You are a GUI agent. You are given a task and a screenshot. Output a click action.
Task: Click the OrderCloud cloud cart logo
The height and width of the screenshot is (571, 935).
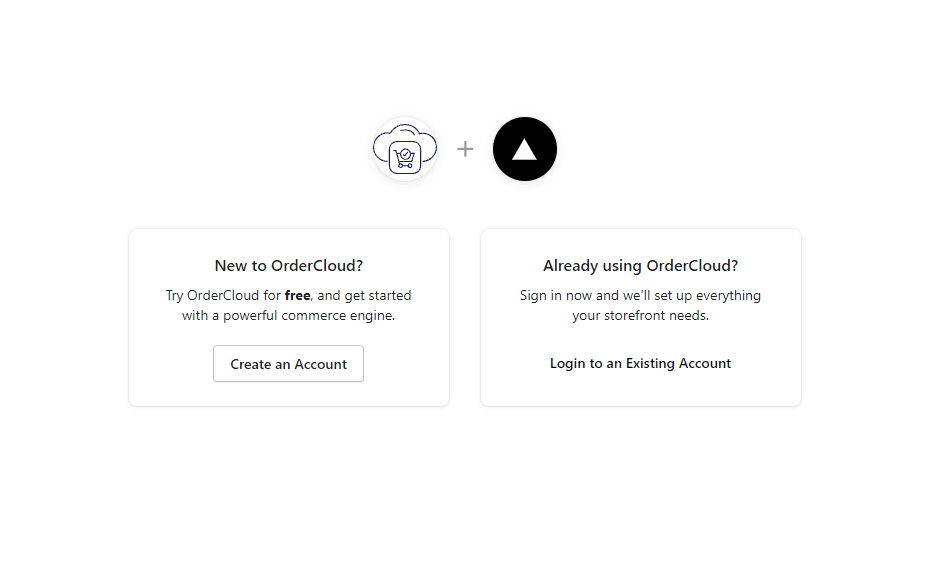click(405, 149)
